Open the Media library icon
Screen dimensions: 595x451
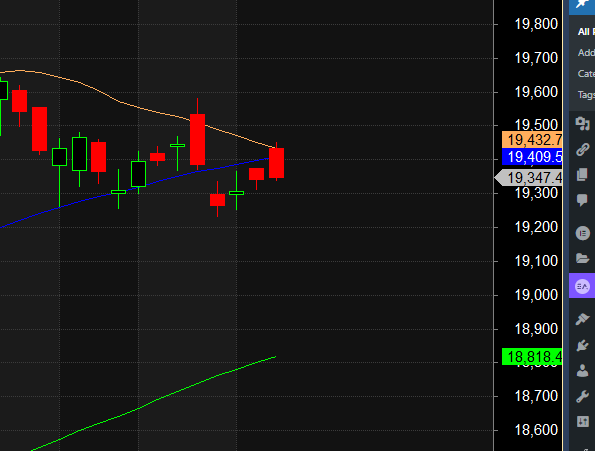pos(582,124)
